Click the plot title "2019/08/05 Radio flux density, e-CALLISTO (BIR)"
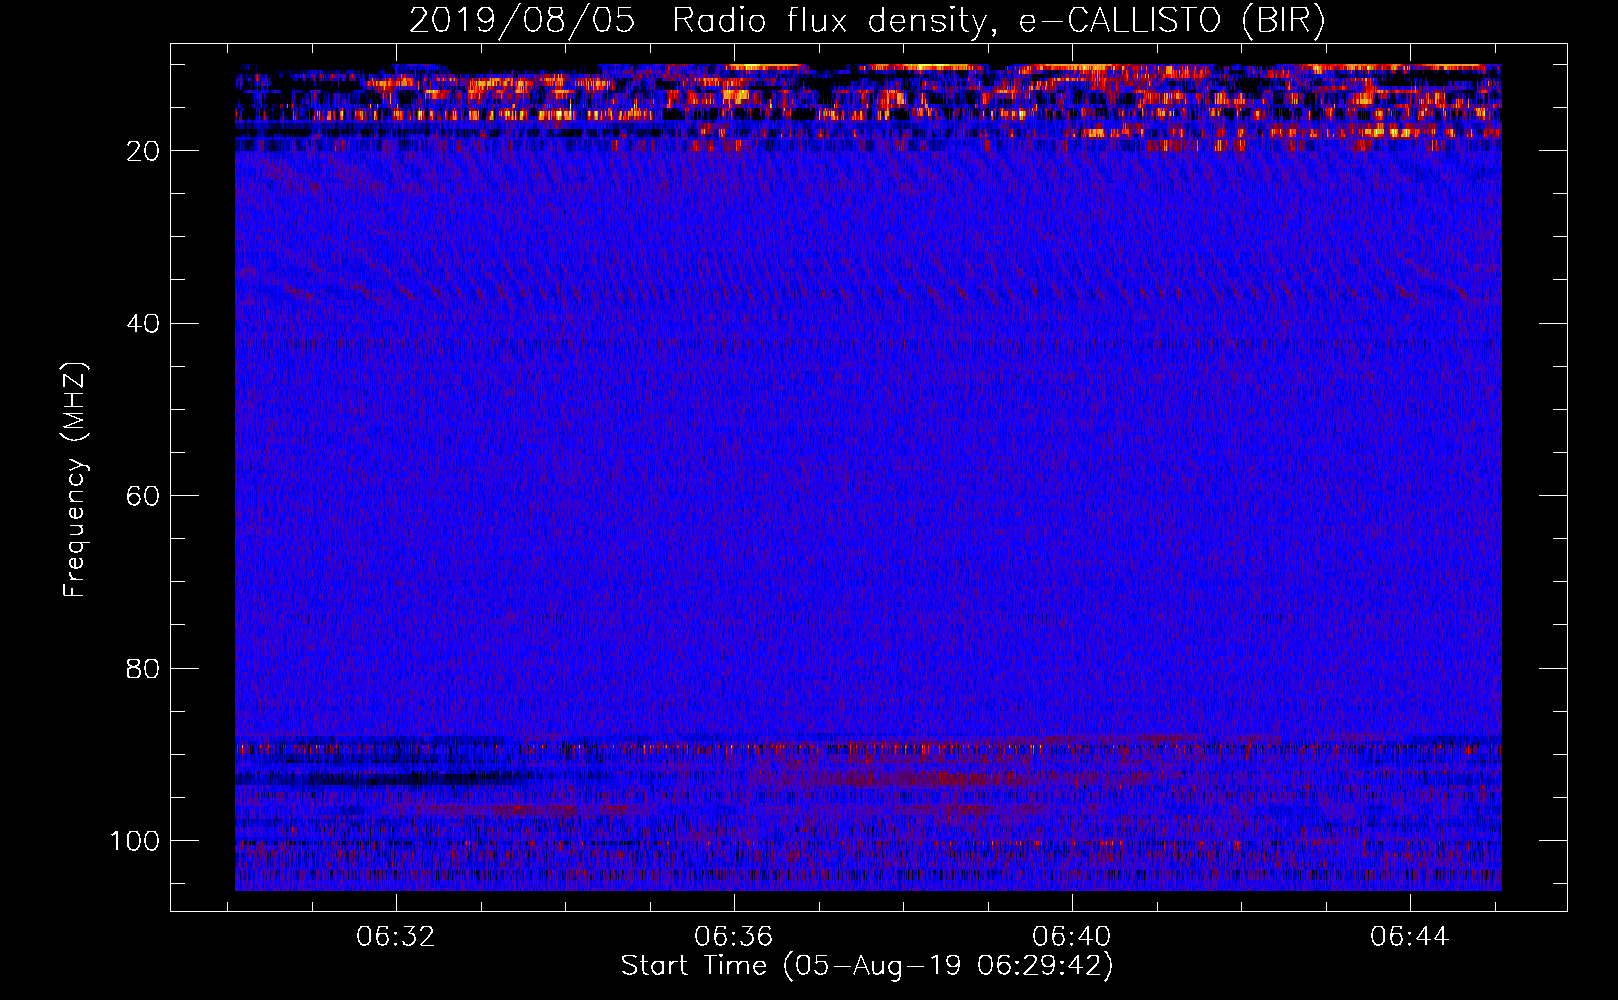Screen dimensions: 1618x1000 [867, 21]
